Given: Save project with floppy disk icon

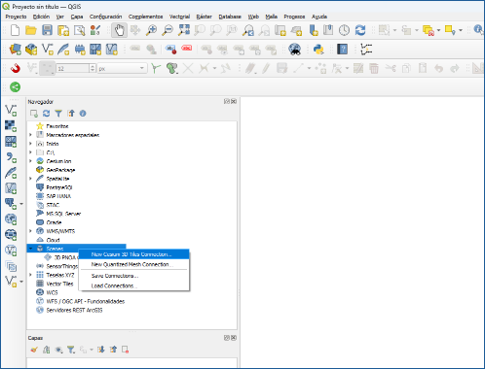Looking at the screenshot, I should 47,31.
